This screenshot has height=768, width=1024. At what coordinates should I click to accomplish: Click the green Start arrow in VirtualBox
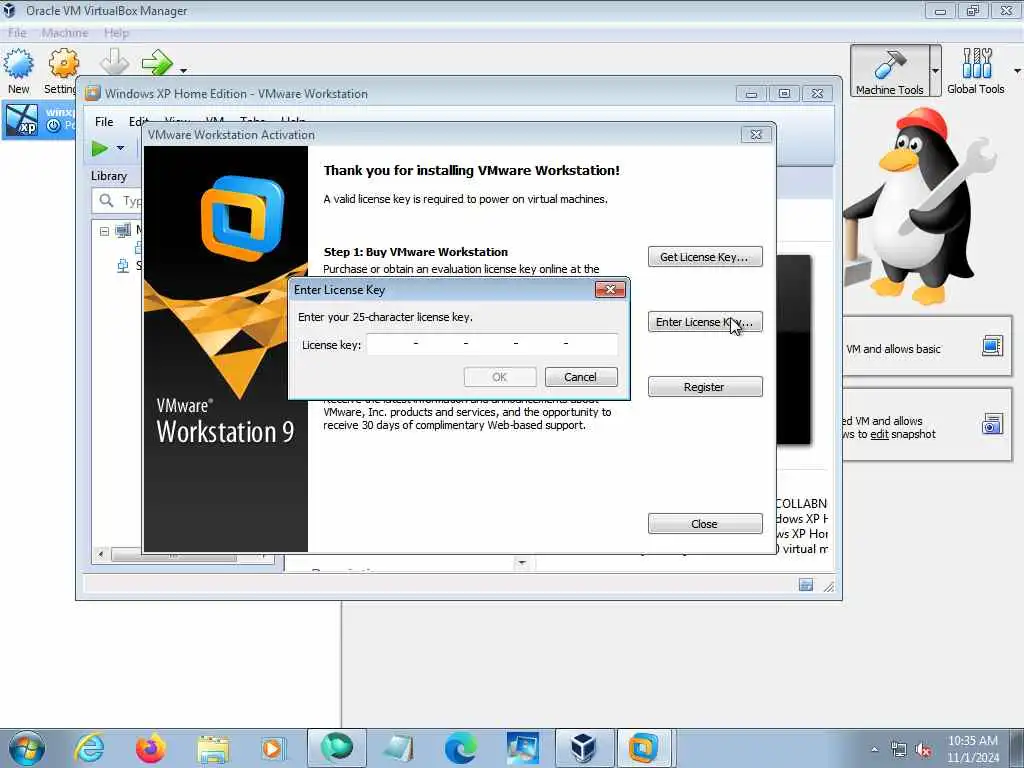pos(157,63)
